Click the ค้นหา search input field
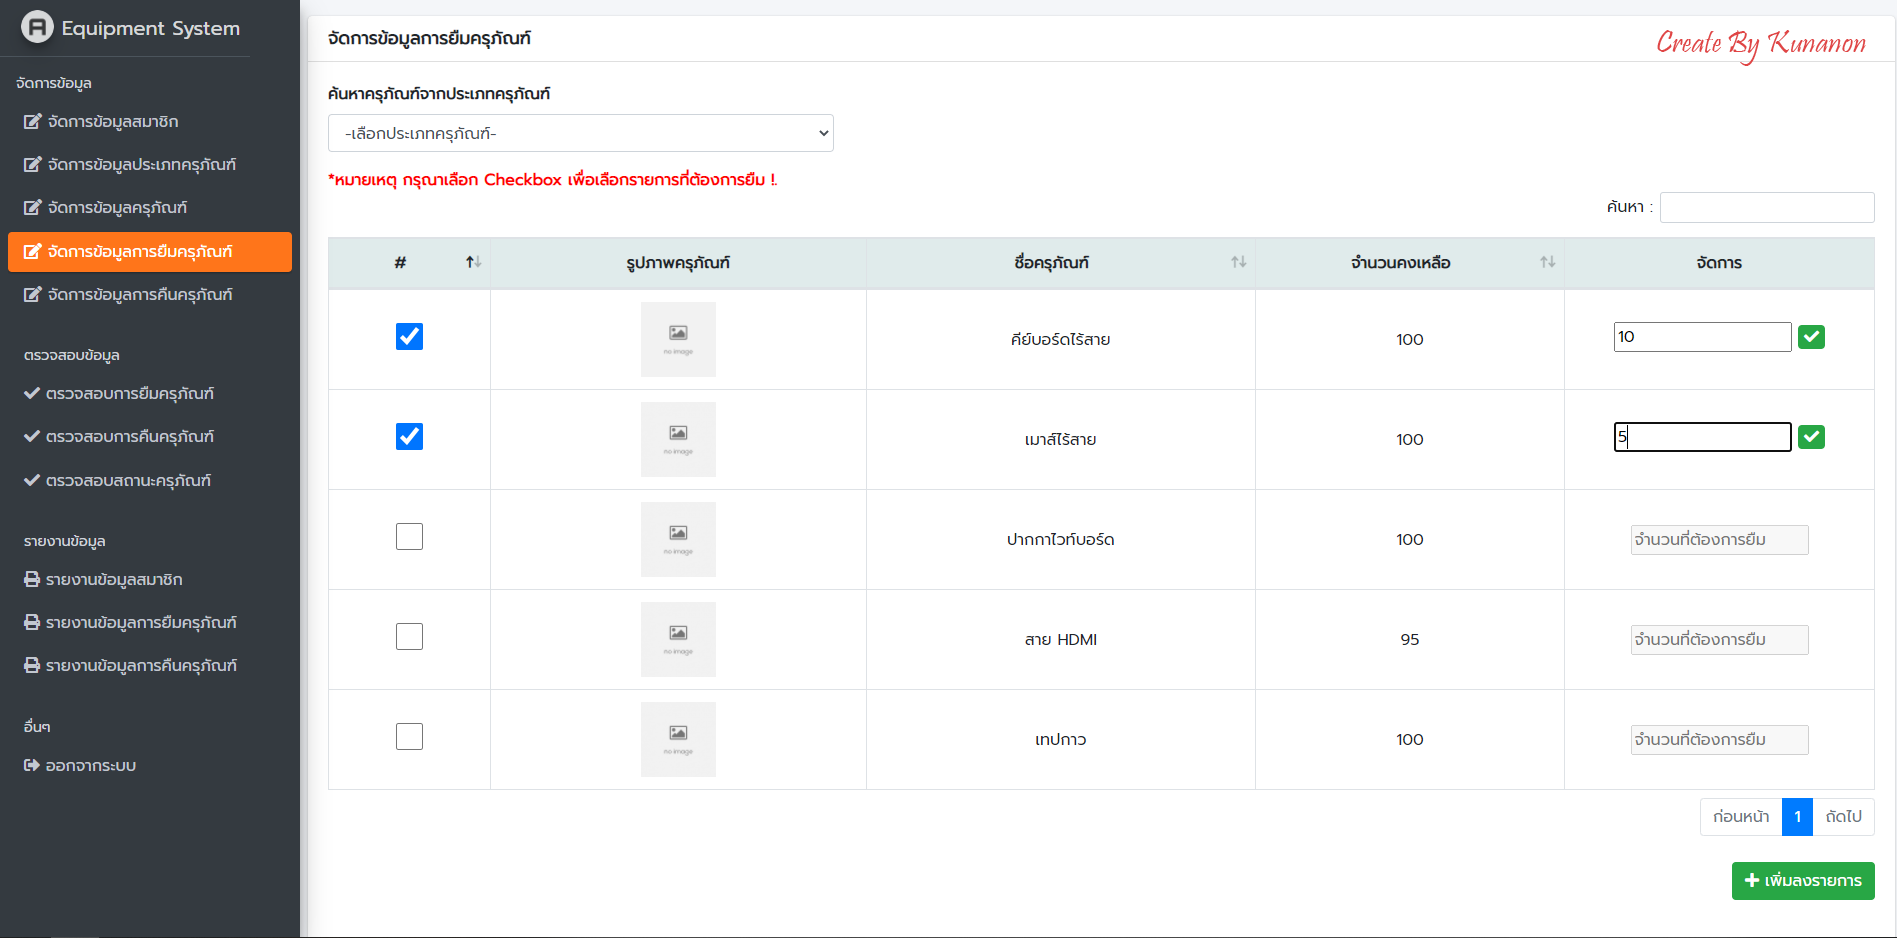 [1766, 207]
